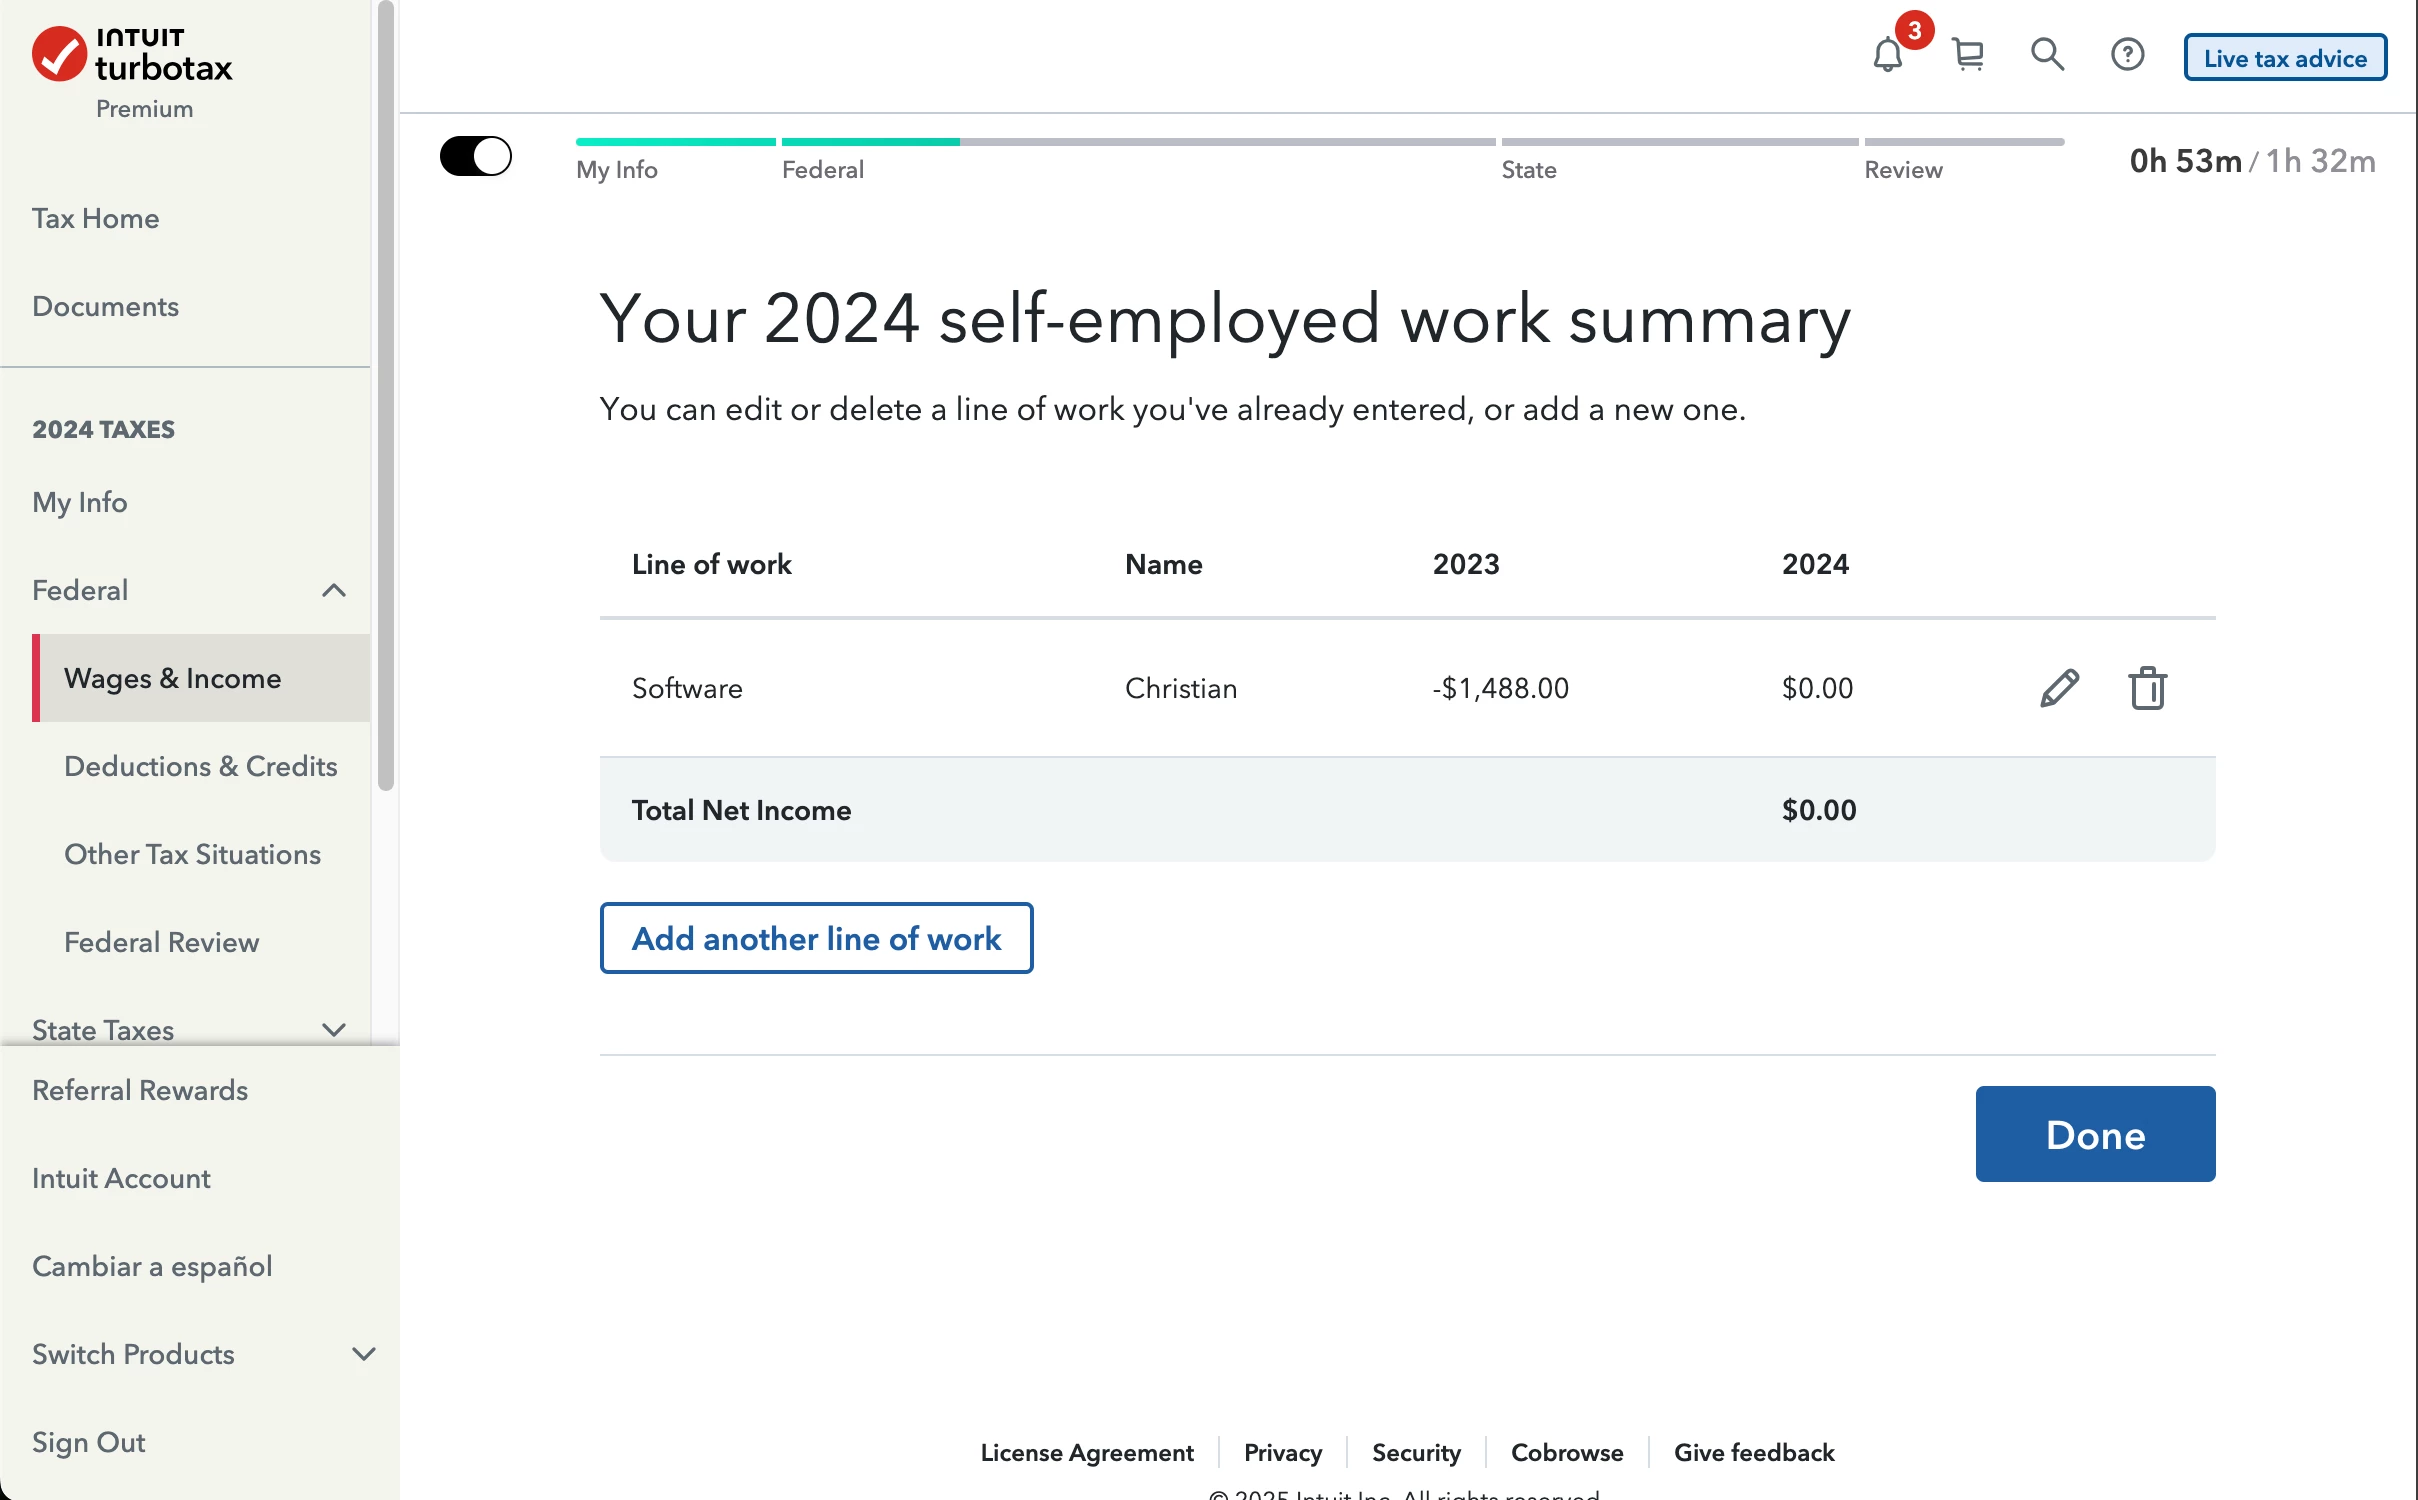Expand the State Taxes section
This screenshot has width=2418, height=1500.
(x=334, y=1029)
